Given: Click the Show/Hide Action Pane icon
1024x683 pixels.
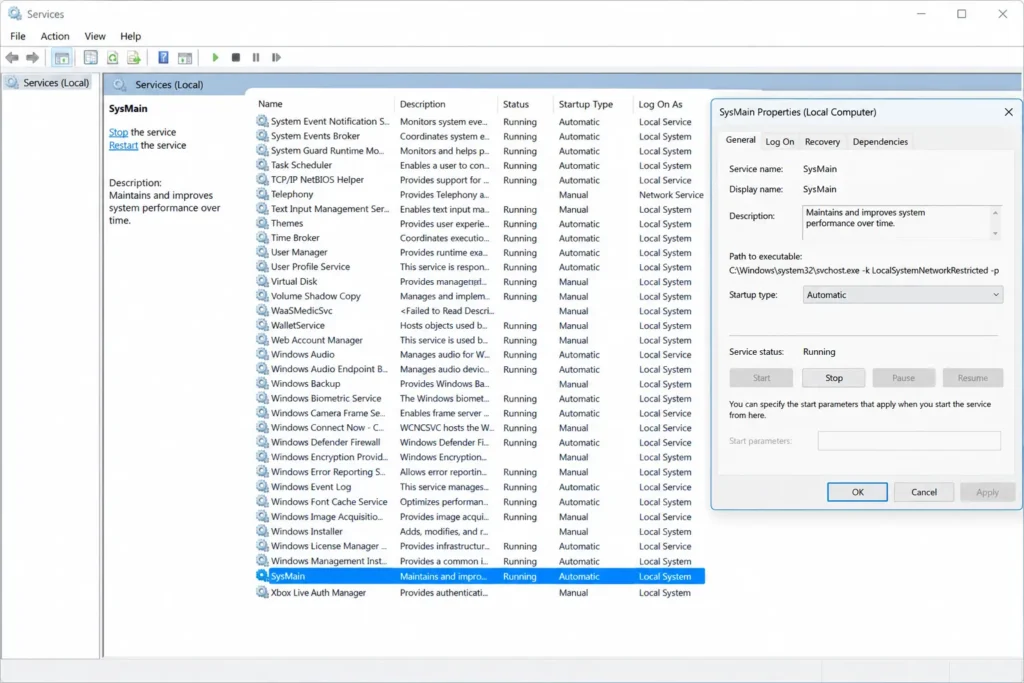Looking at the screenshot, I should tap(185, 57).
